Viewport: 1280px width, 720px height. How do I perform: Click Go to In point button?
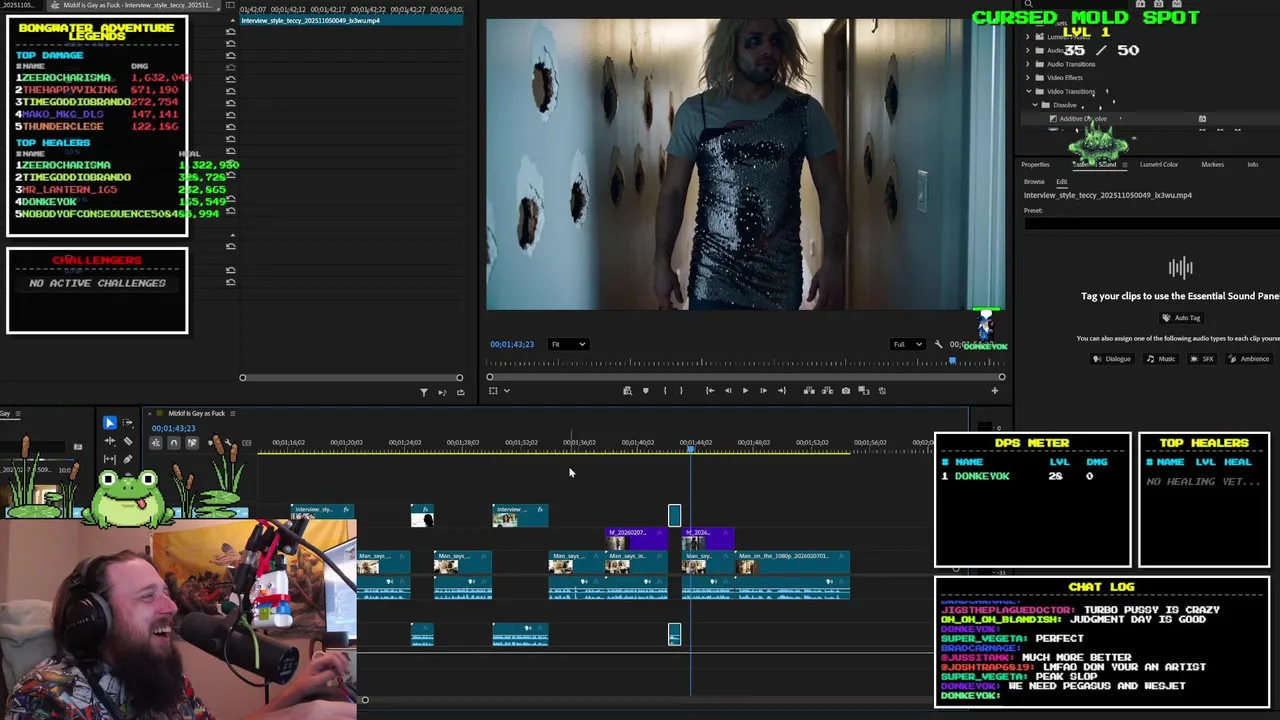(x=709, y=391)
